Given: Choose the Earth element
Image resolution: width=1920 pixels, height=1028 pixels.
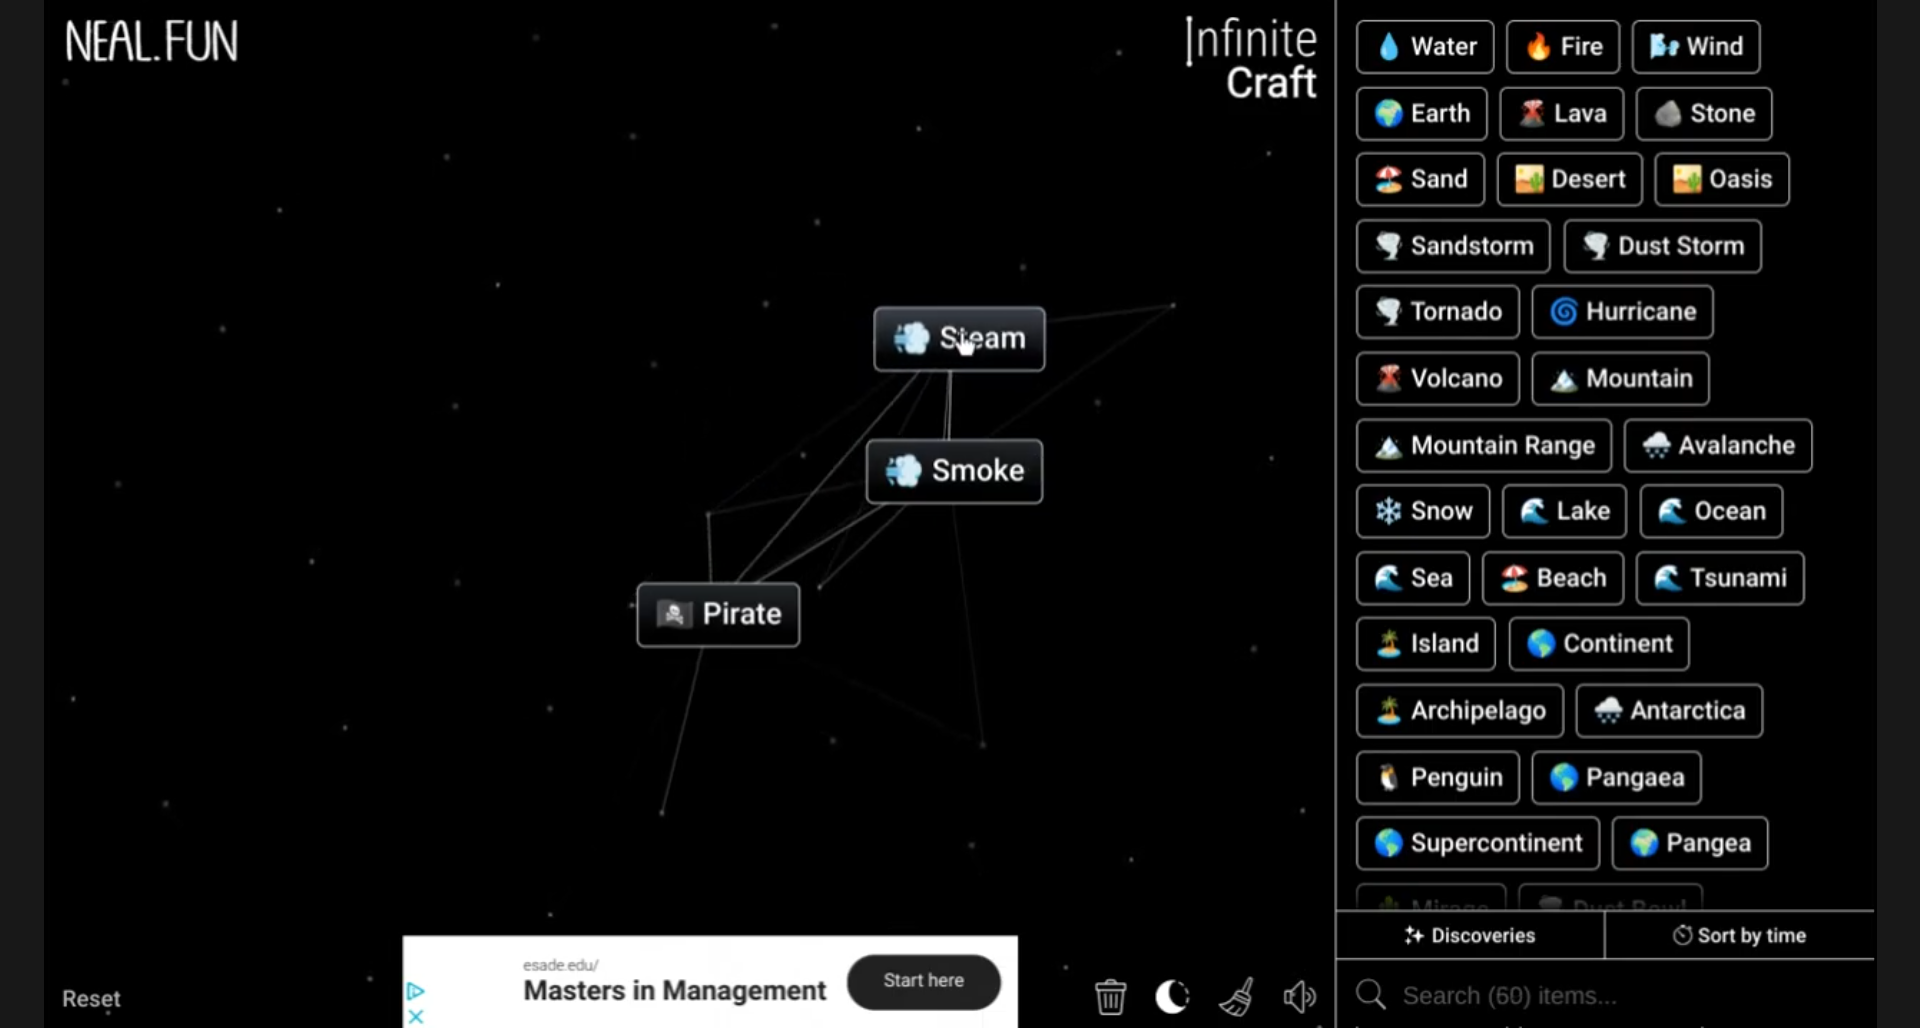Looking at the screenshot, I should (x=1422, y=114).
